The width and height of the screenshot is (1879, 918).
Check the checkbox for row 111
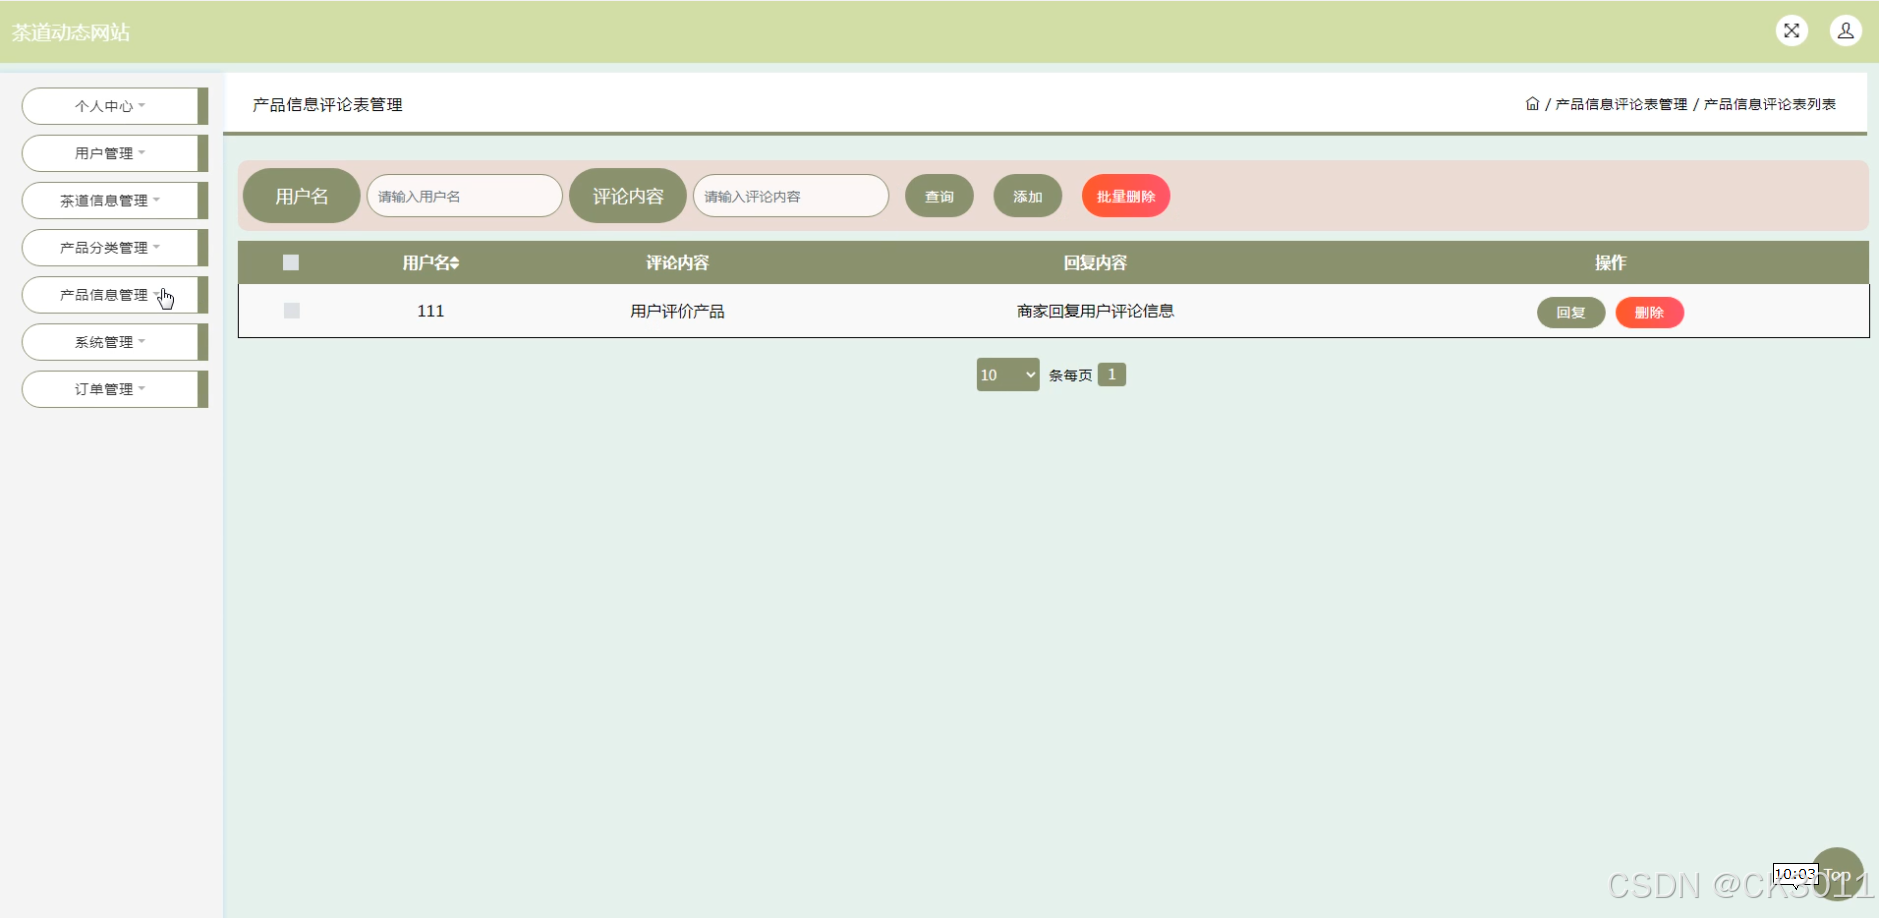(x=292, y=311)
